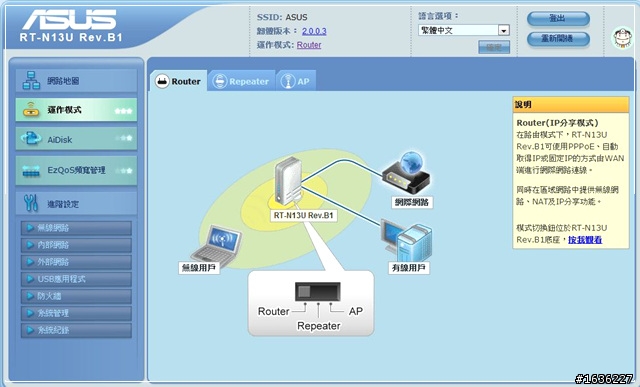Expand the 外部網路 submenu

coord(76,262)
